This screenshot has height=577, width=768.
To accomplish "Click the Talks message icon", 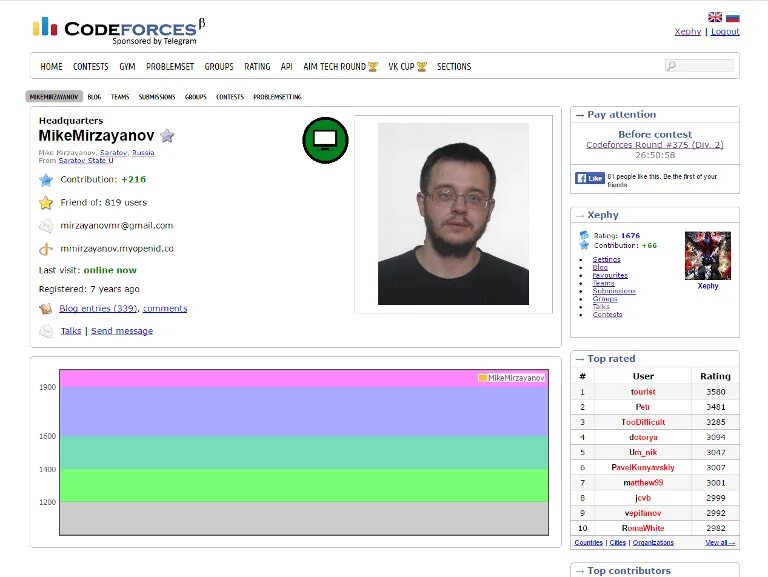I will tap(46, 331).
